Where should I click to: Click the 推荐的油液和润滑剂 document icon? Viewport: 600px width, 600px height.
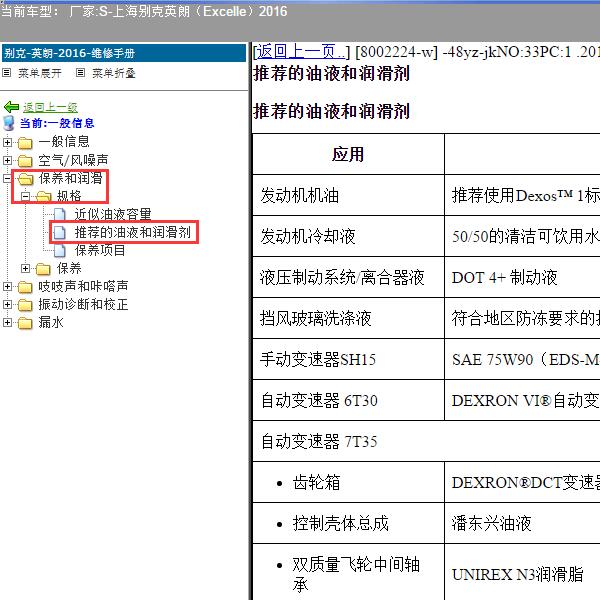point(59,232)
